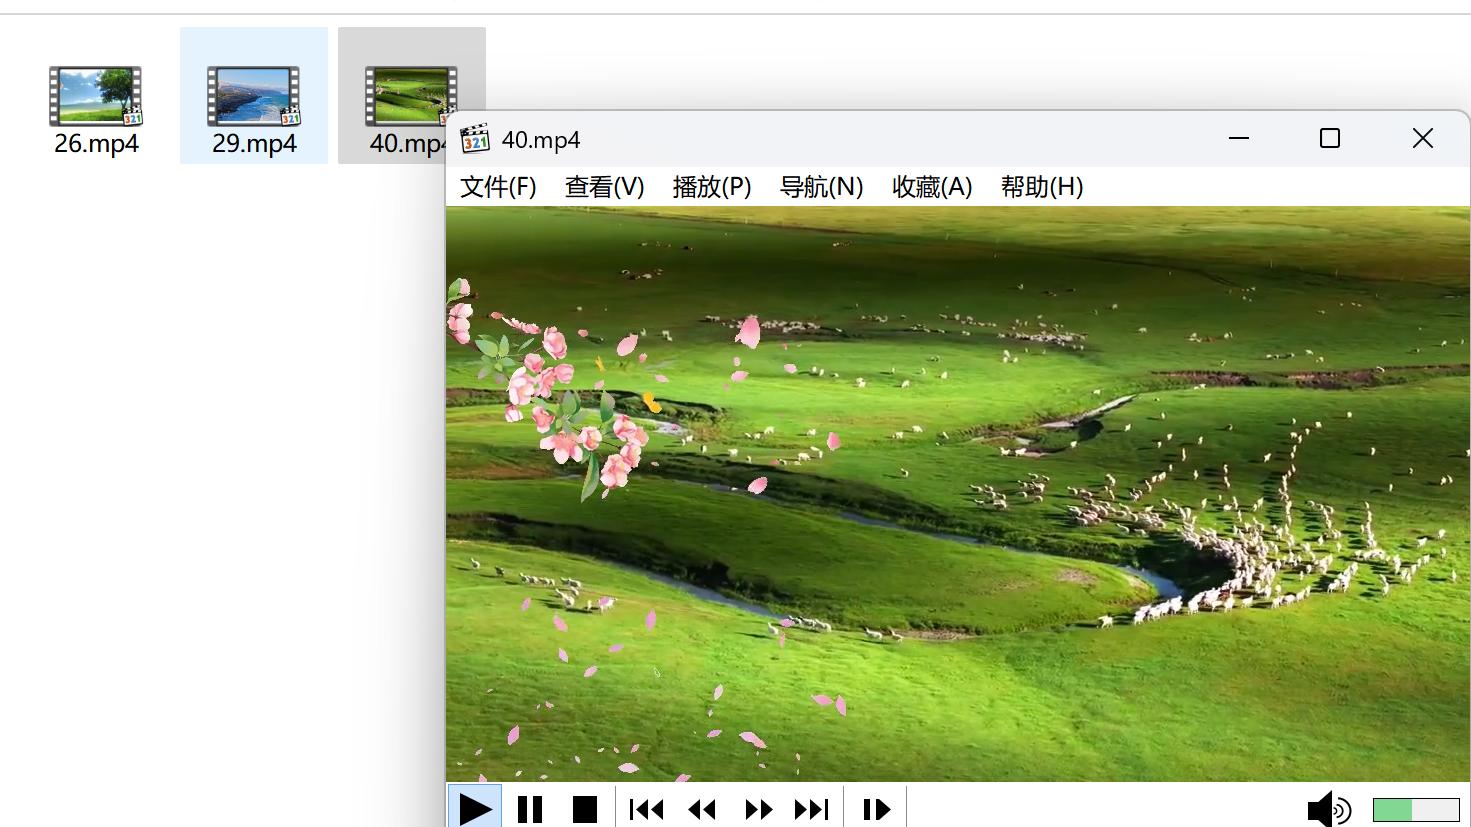Open the 查看(V) menu
This screenshot has width=1471, height=827.
[604, 187]
